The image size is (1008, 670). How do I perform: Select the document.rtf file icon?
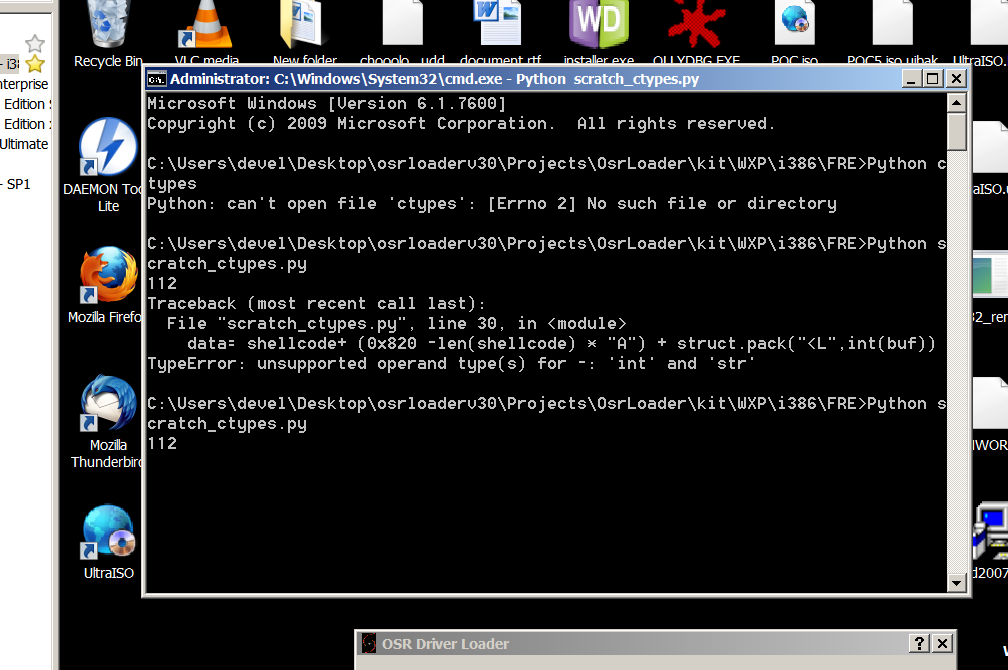tap(500, 27)
